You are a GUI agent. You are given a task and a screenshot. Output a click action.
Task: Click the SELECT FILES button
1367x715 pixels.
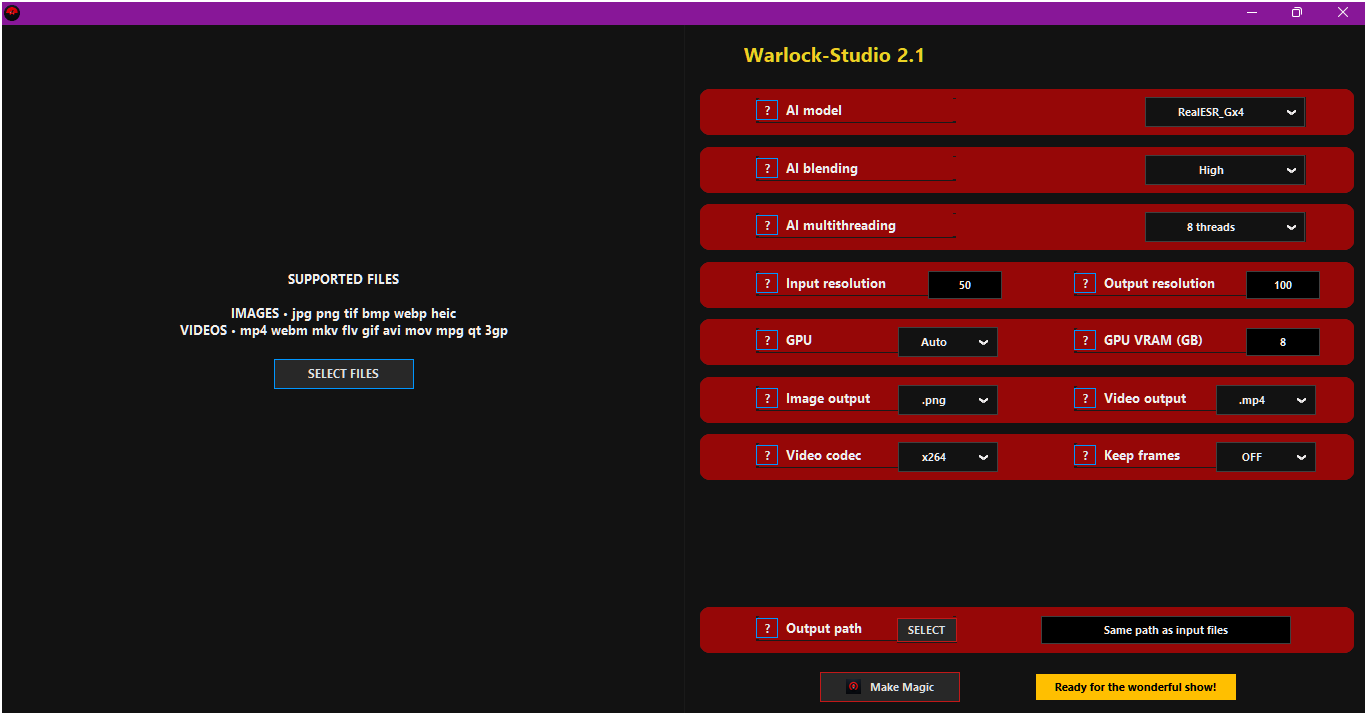coord(343,374)
